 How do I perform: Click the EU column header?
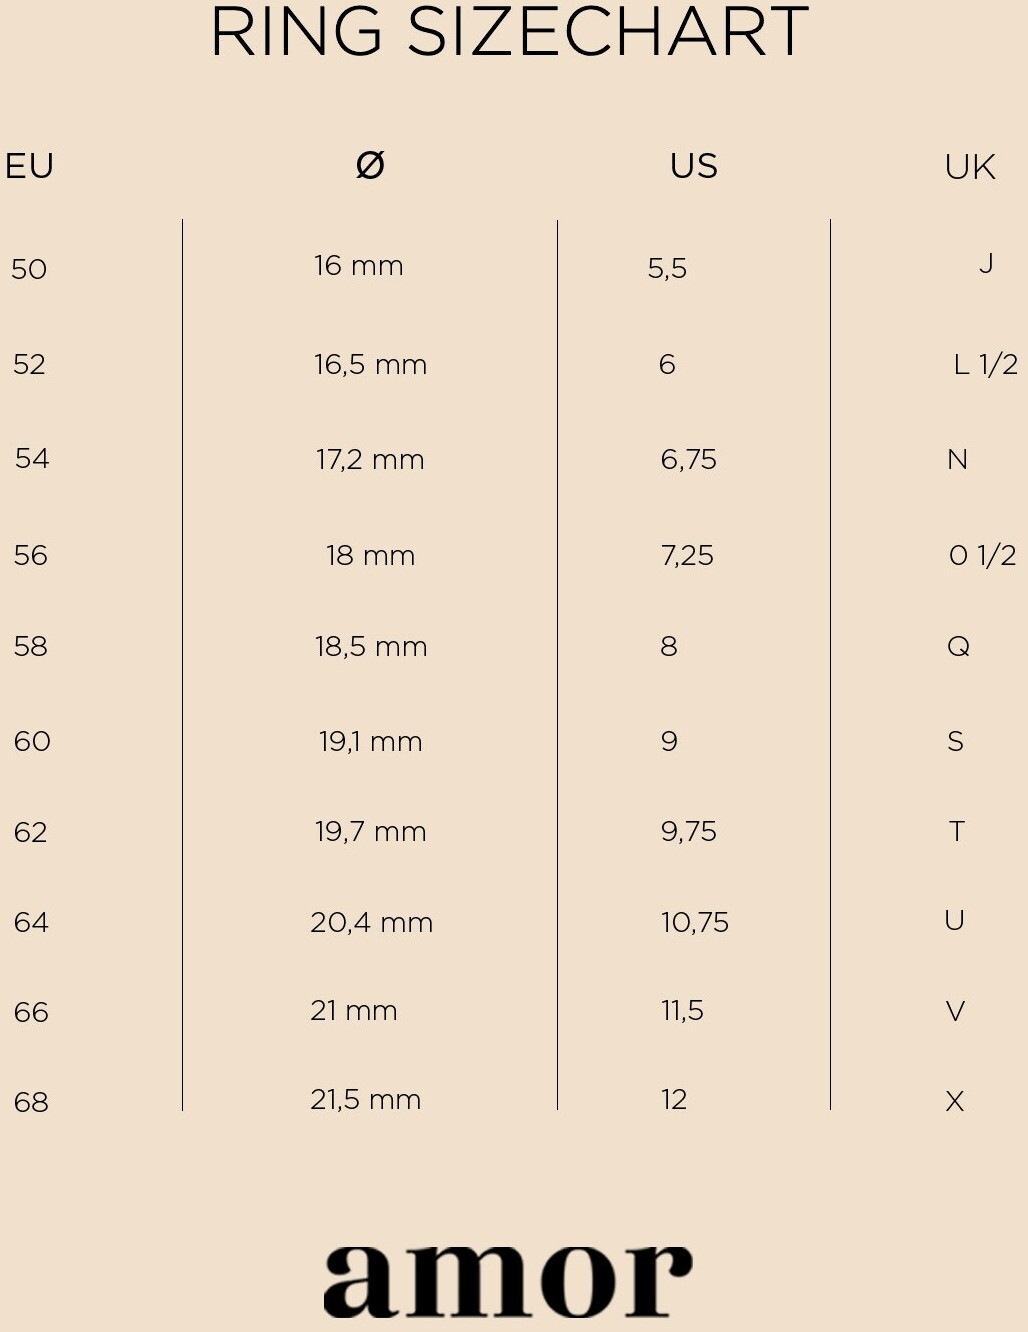(29, 166)
